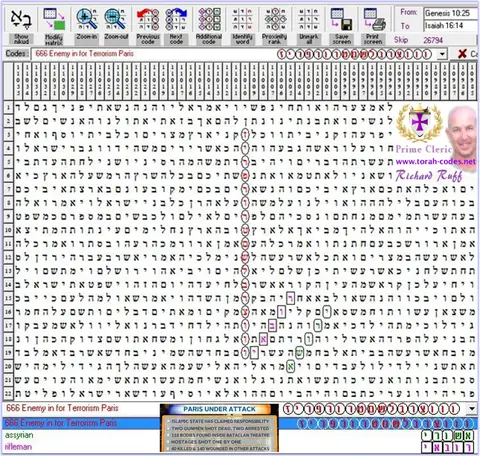Image resolution: width=480 pixels, height=456 pixels.
Task: Open www.torah-codes.net link
Action: coord(436,162)
